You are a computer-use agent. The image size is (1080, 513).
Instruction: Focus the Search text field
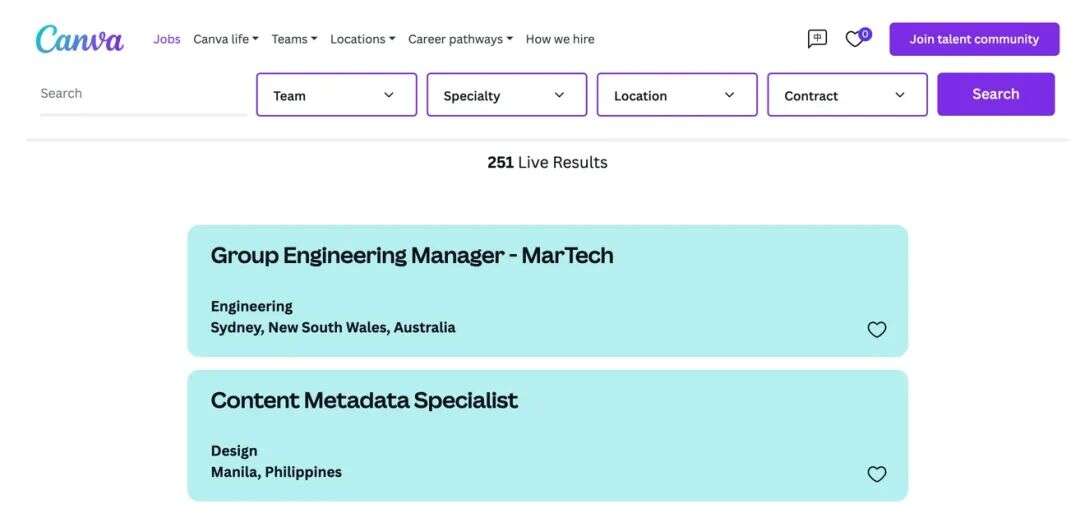click(143, 94)
